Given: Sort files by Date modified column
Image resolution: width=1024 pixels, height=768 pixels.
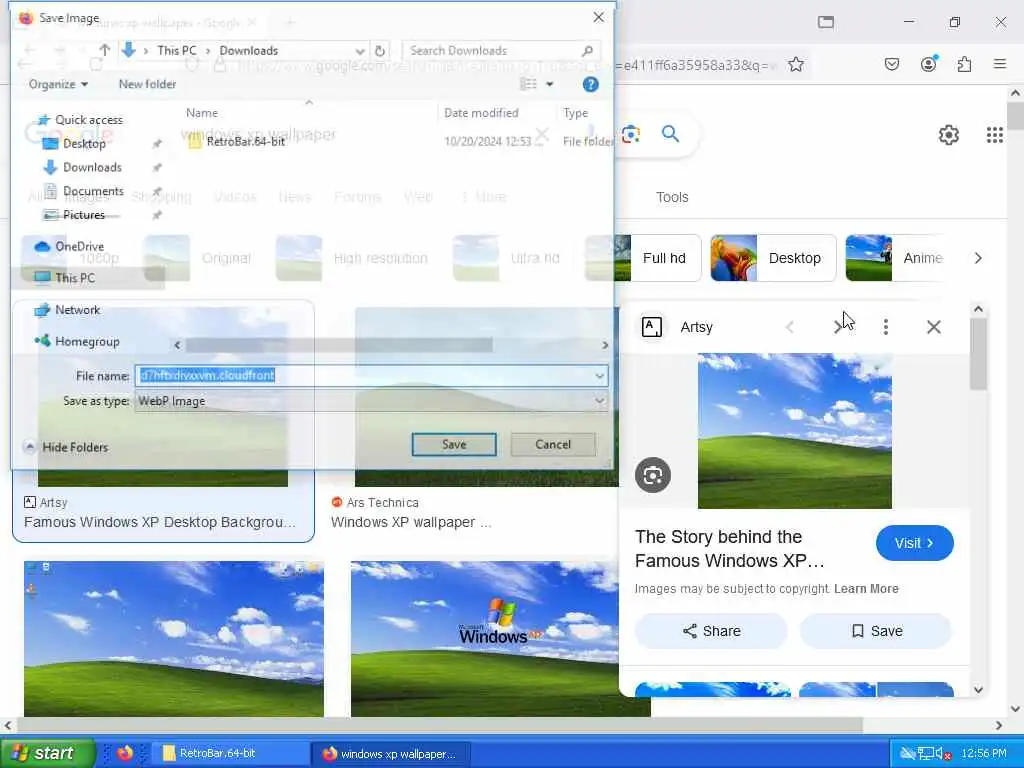Looking at the screenshot, I should [481, 112].
